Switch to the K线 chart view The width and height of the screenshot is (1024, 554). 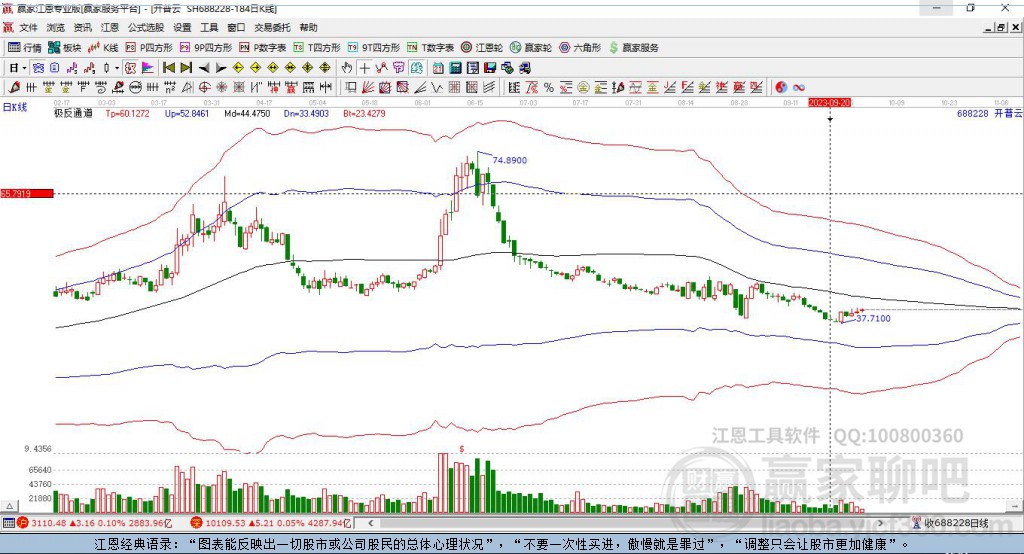point(103,48)
